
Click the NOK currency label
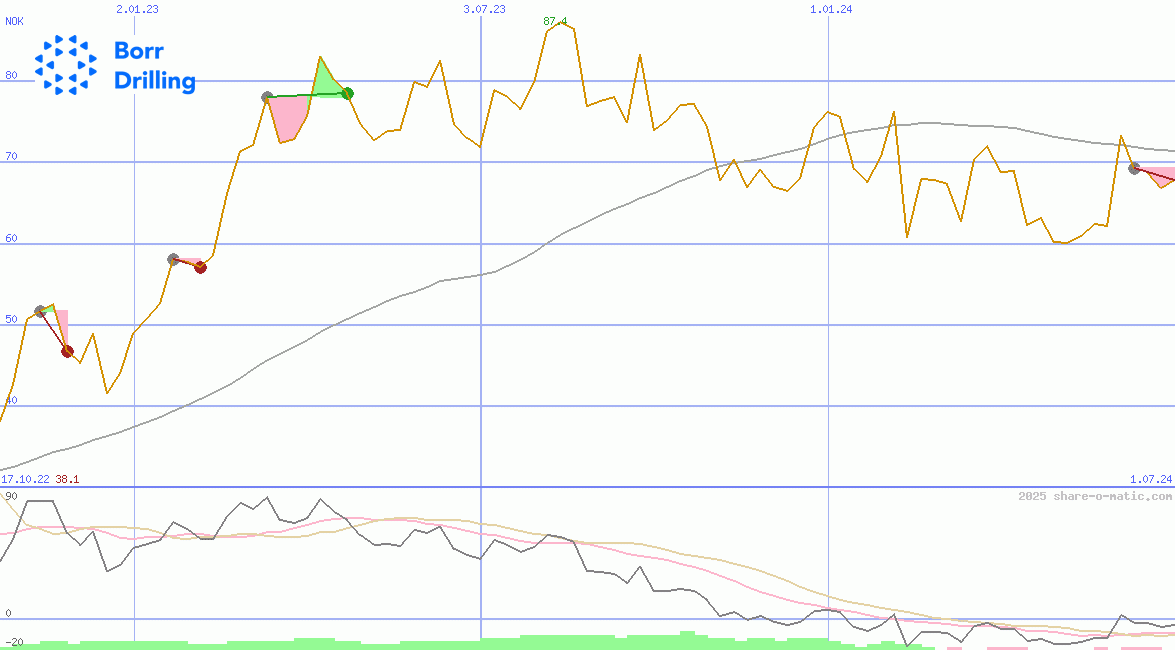coord(14,20)
